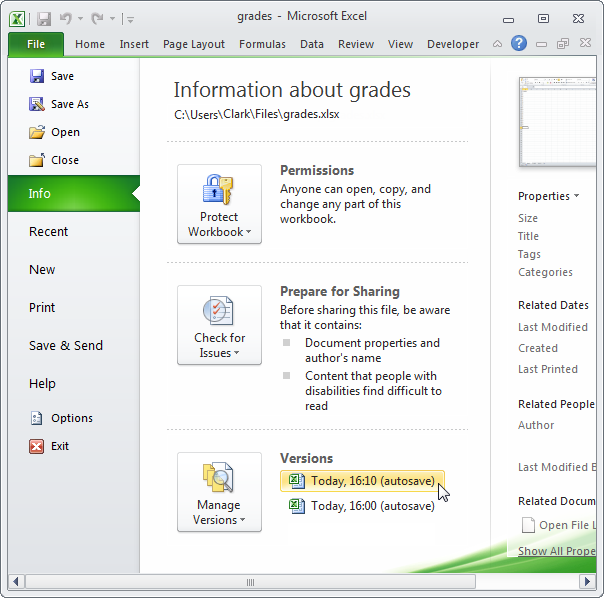
Task: Click the Excel application icon in title bar
Action: click(17, 18)
